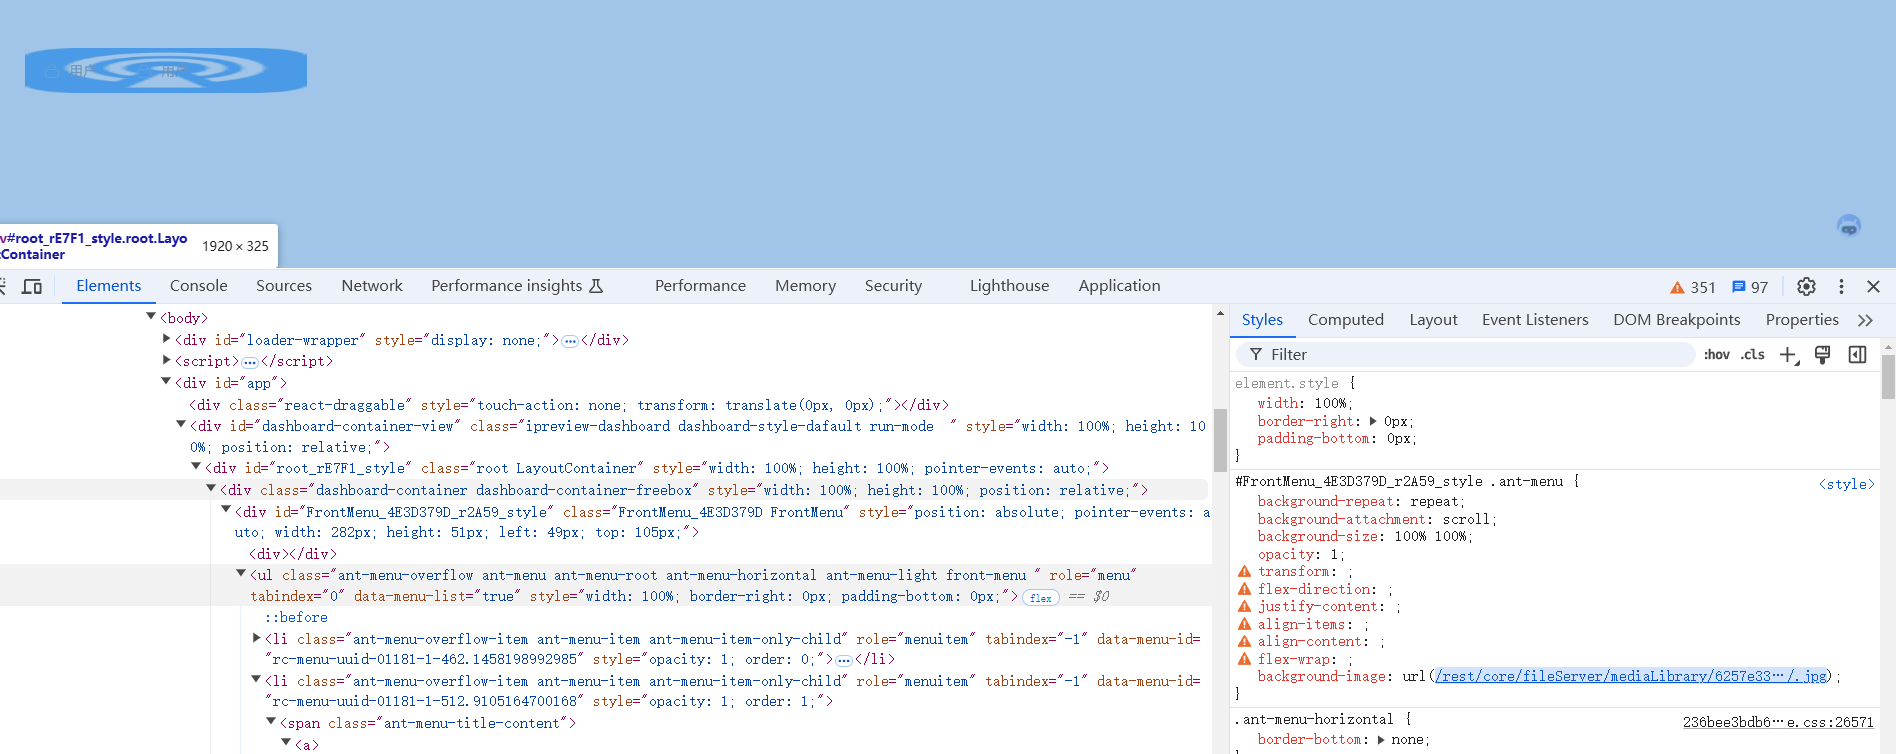Click warning icon beside transform property
1896x754 pixels.
(1244, 572)
